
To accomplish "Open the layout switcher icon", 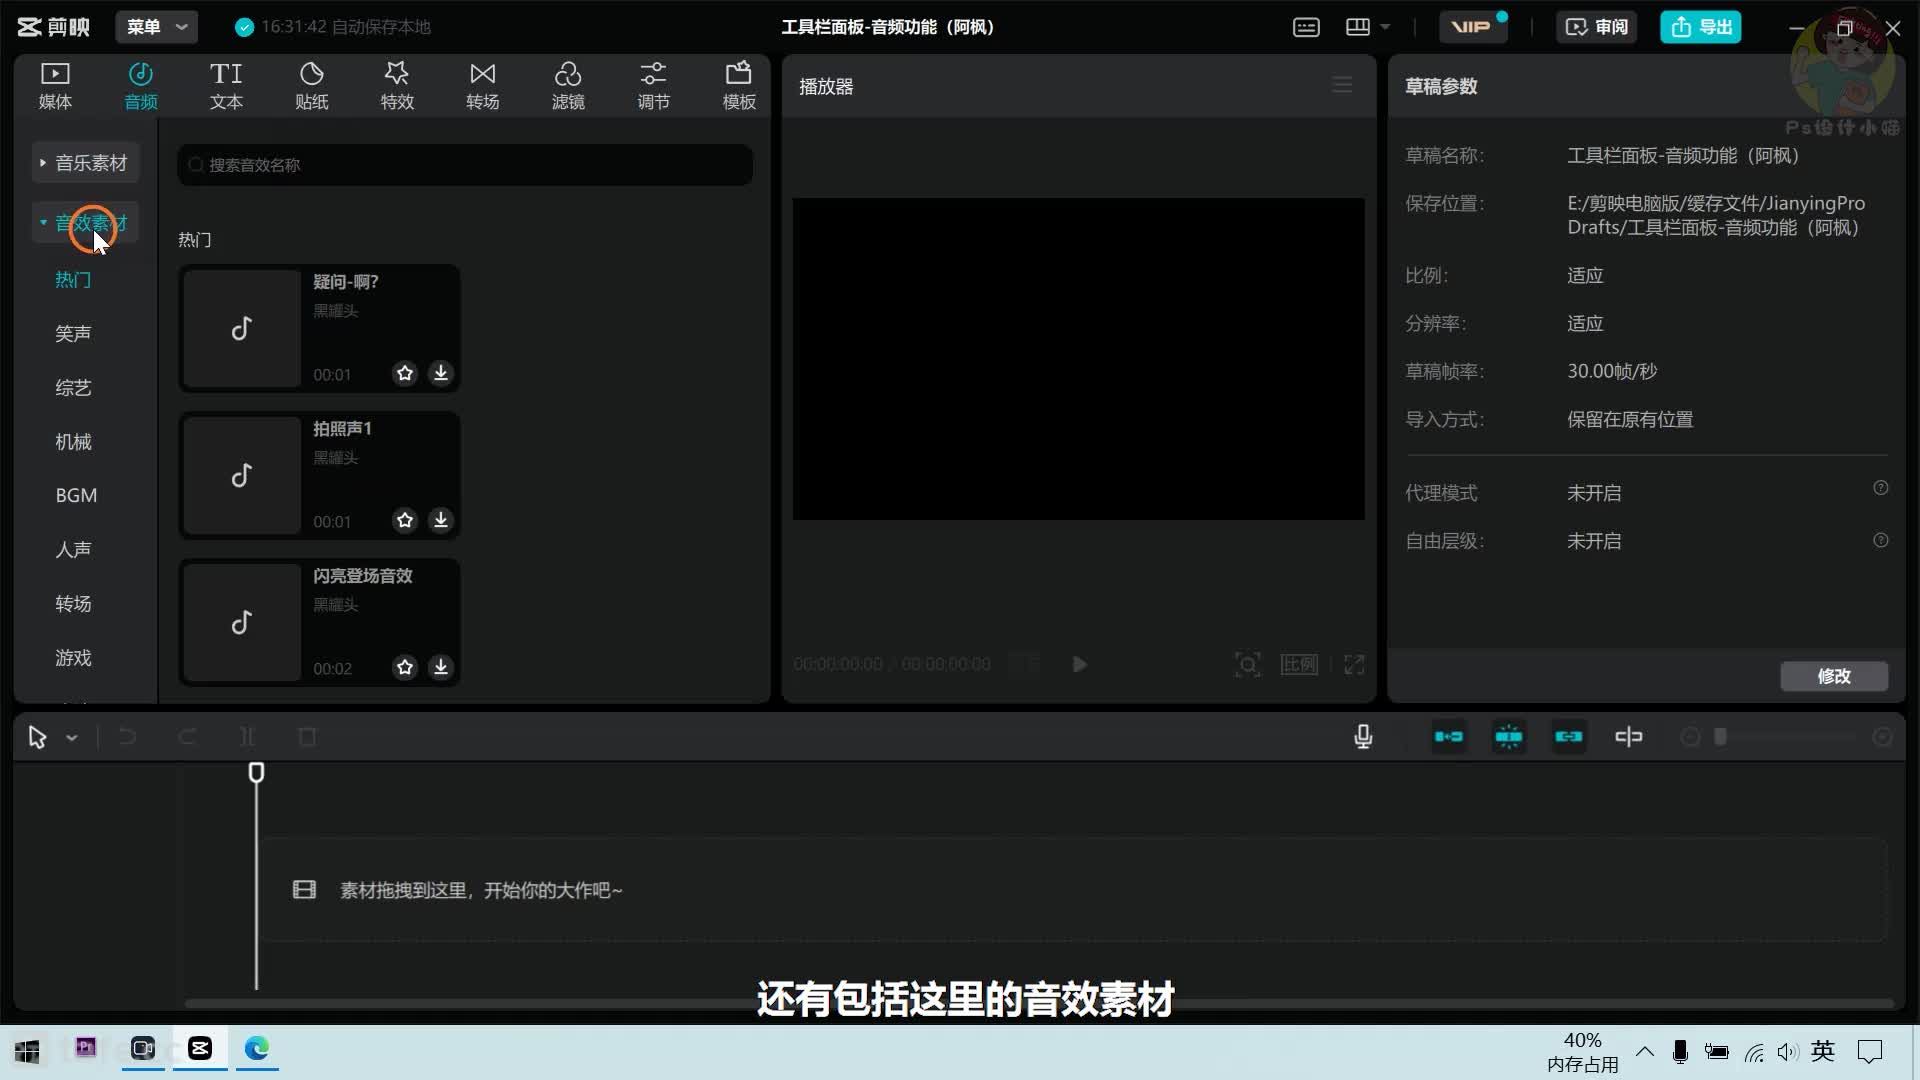I will (x=1358, y=27).
